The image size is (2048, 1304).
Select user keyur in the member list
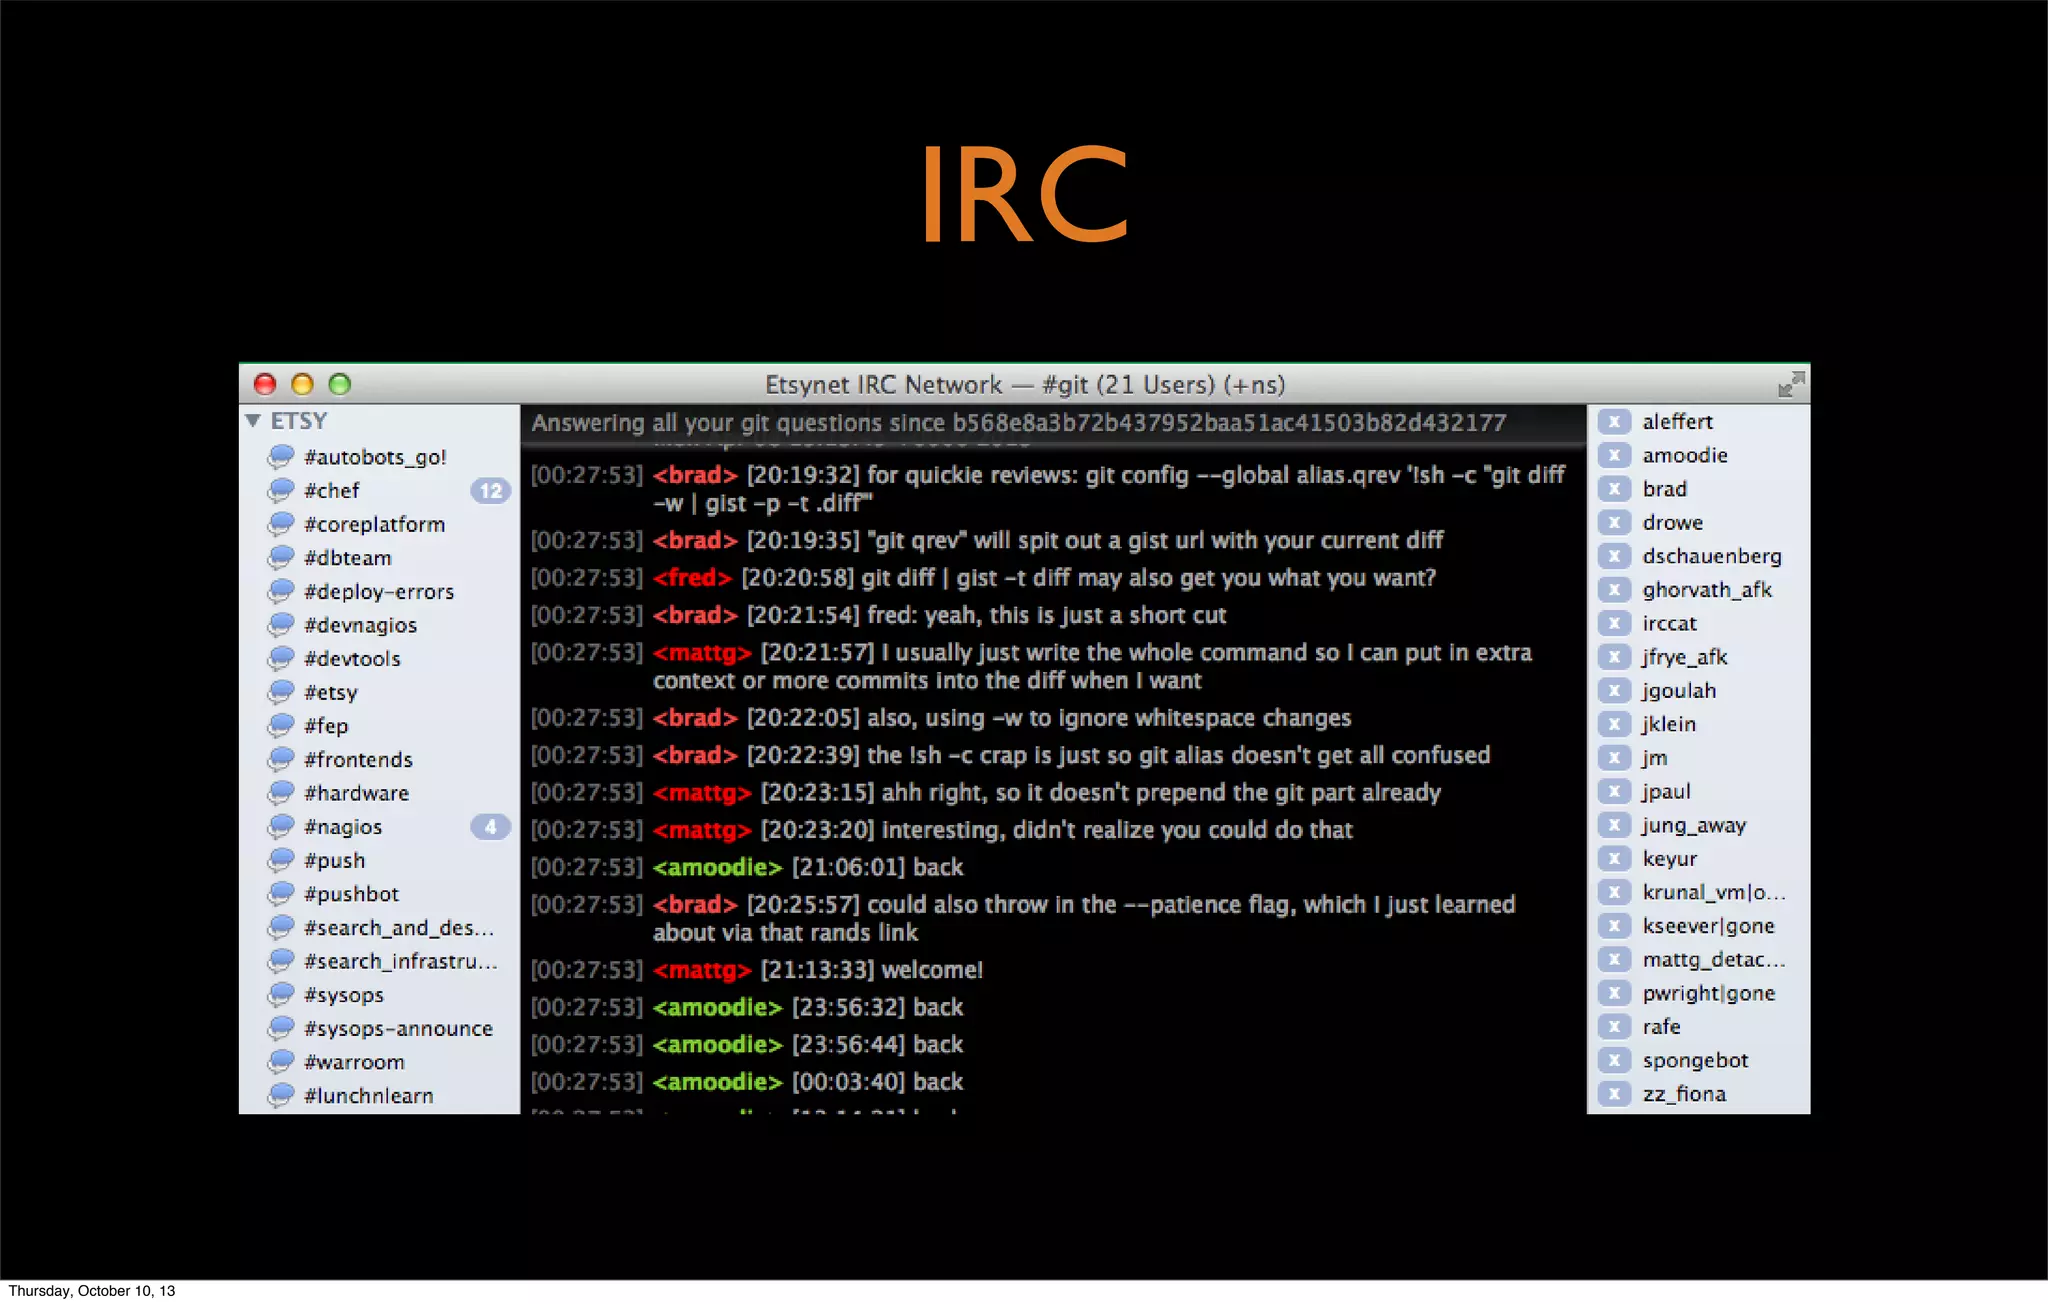tap(1670, 859)
